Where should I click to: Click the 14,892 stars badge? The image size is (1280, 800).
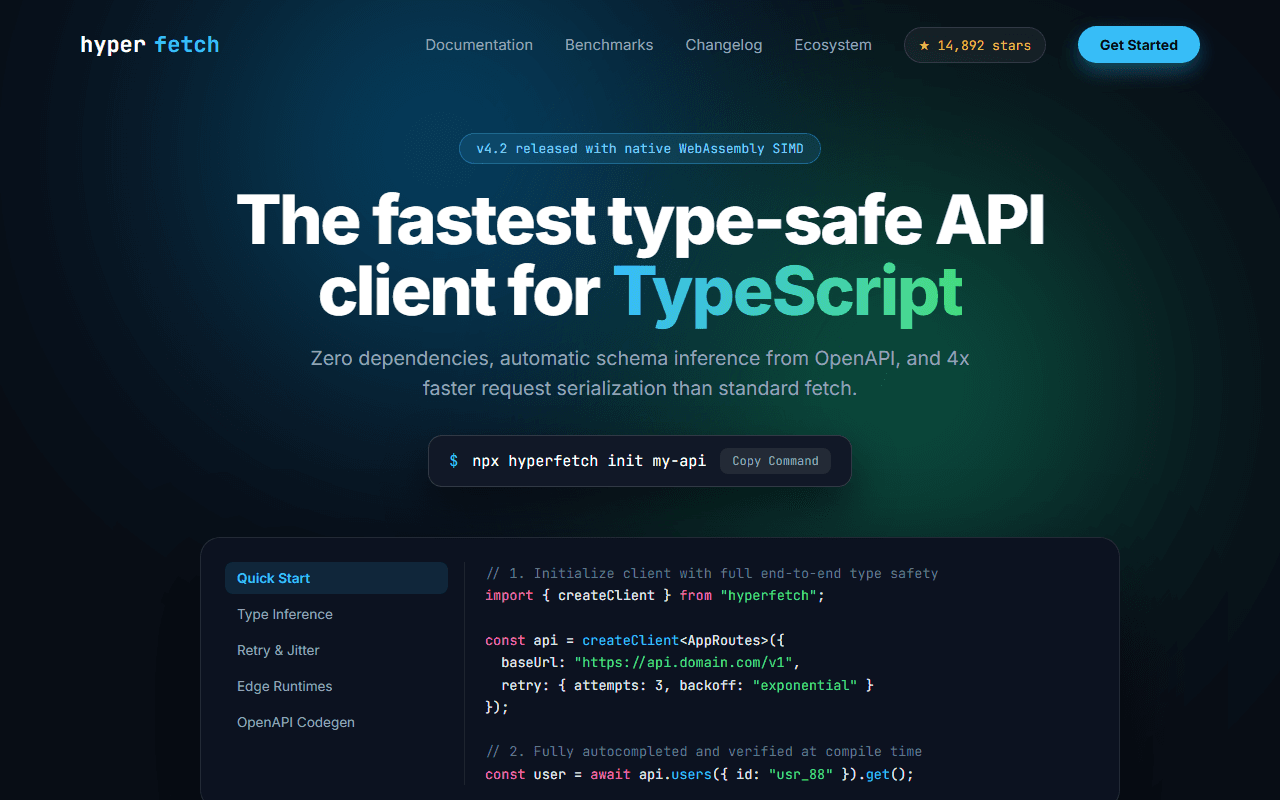[975, 45]
